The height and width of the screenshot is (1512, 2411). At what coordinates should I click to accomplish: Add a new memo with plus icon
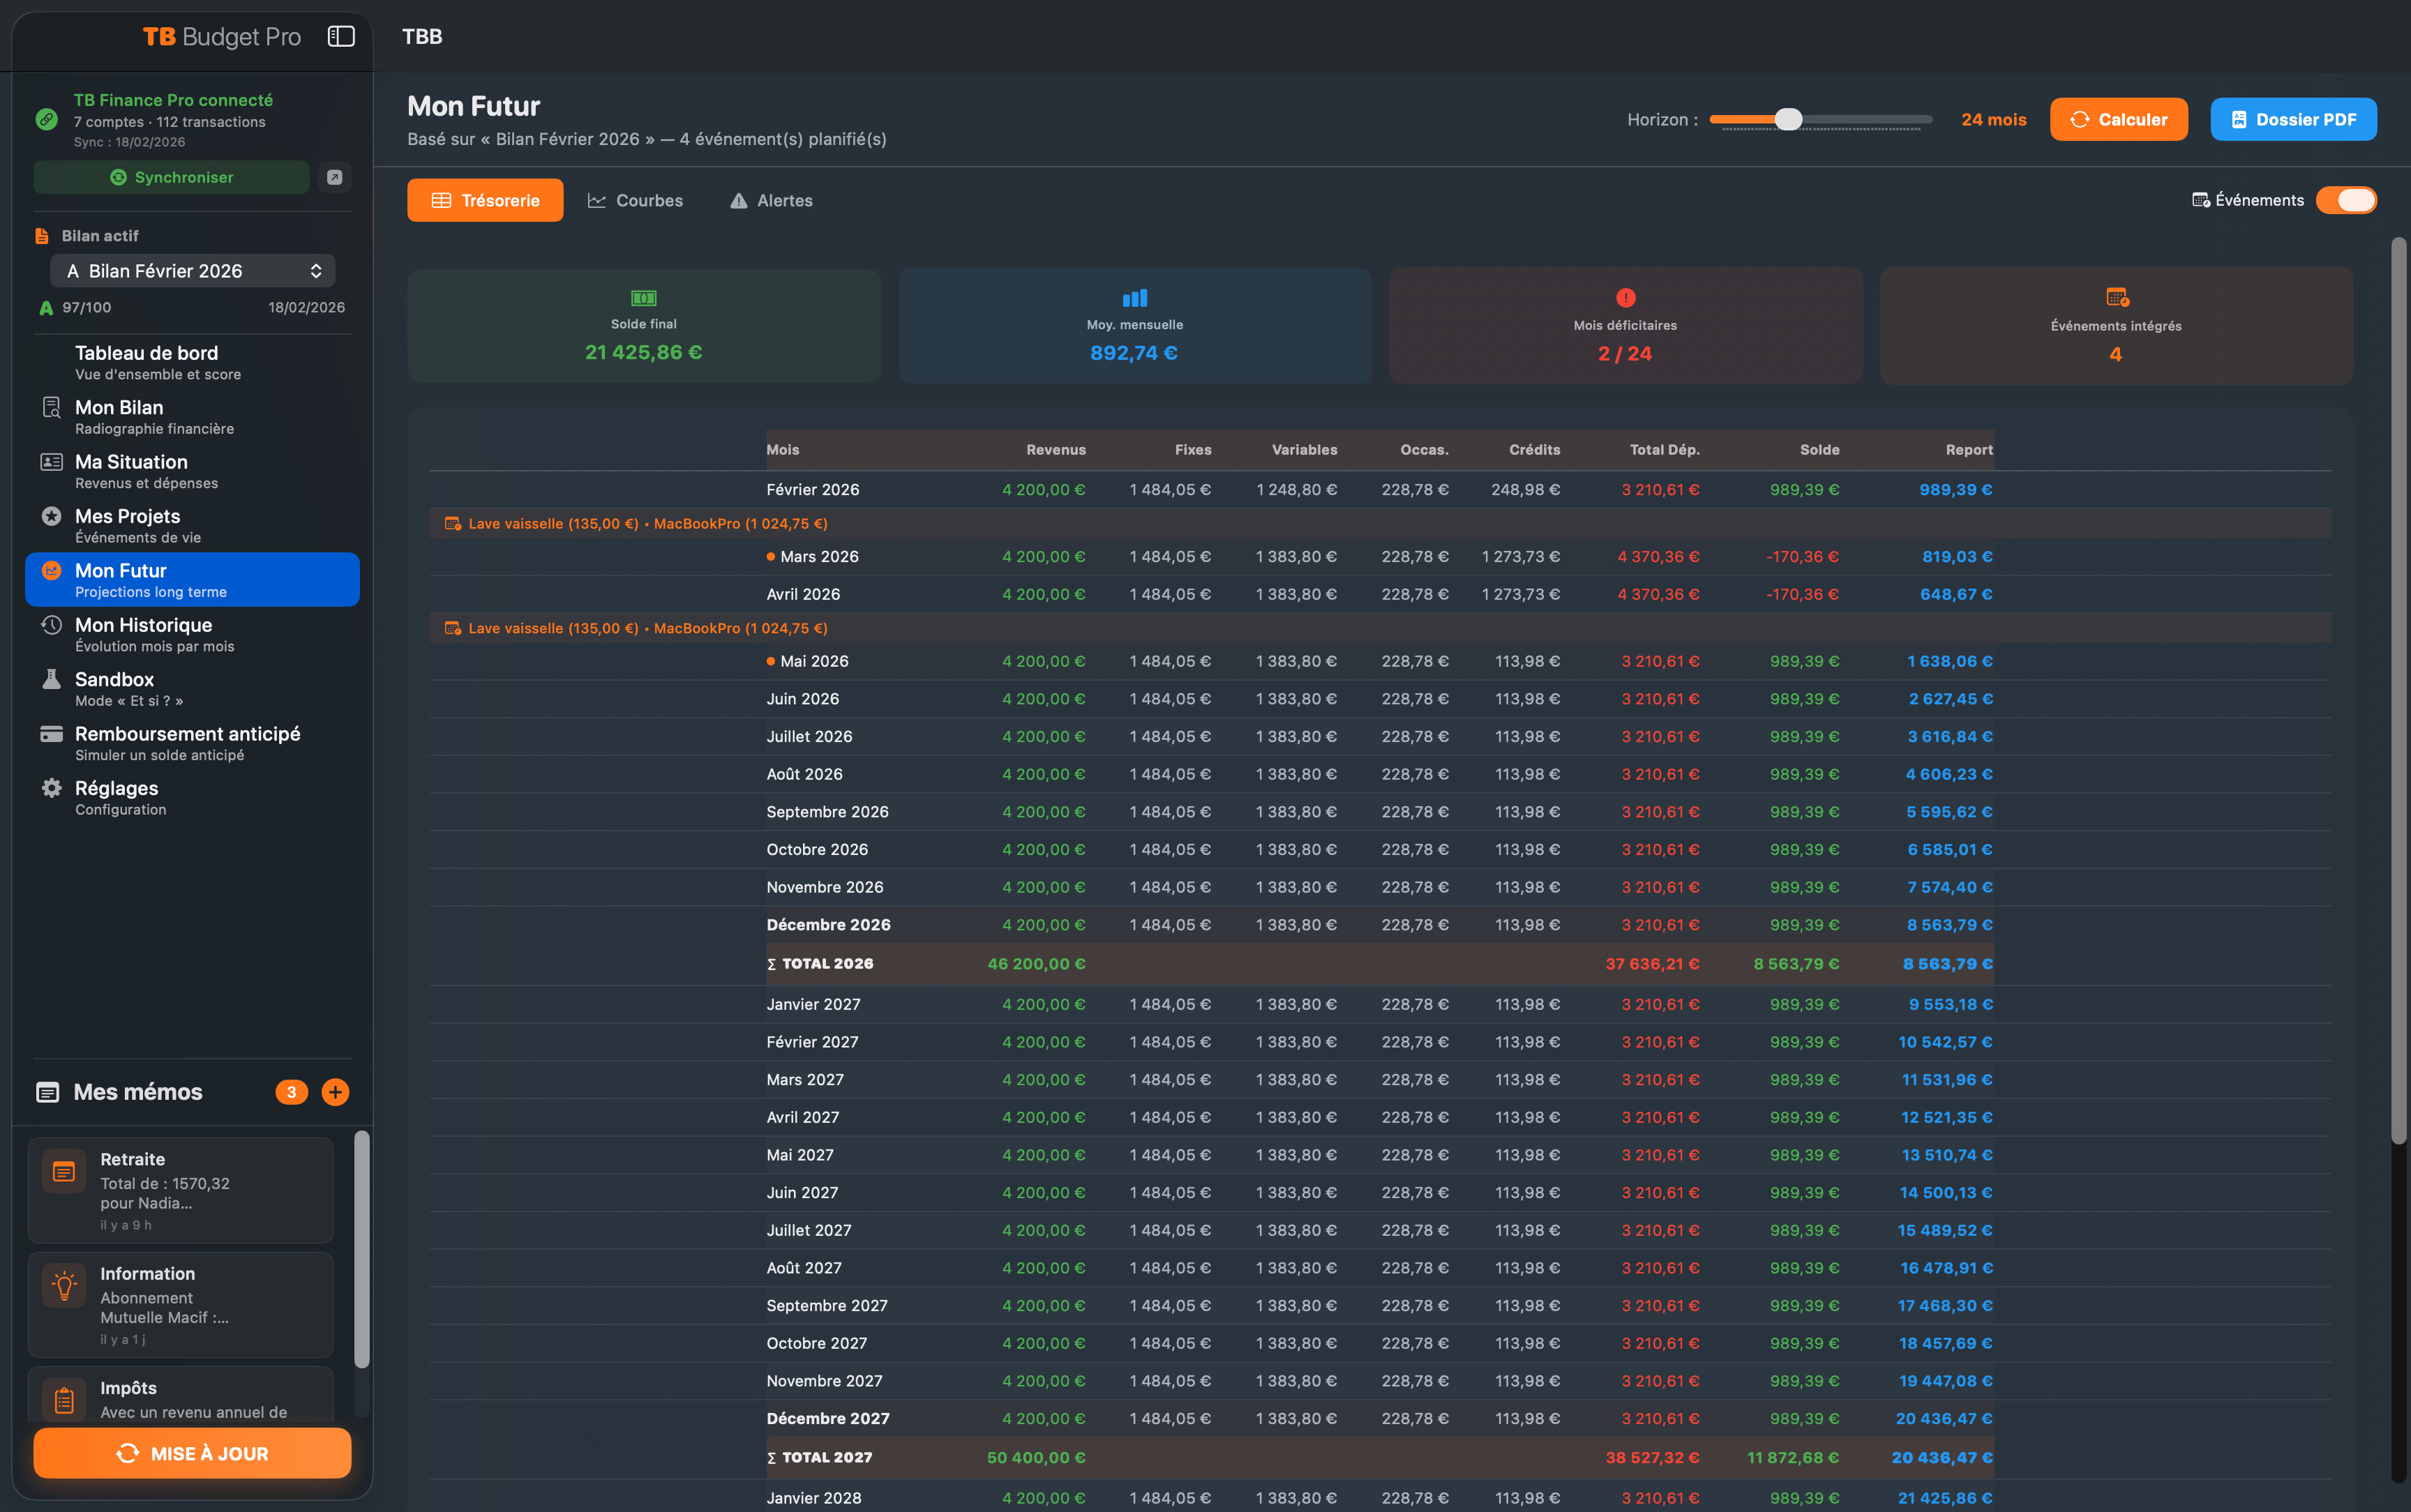pyautogui.click(x=335, y=1092)
